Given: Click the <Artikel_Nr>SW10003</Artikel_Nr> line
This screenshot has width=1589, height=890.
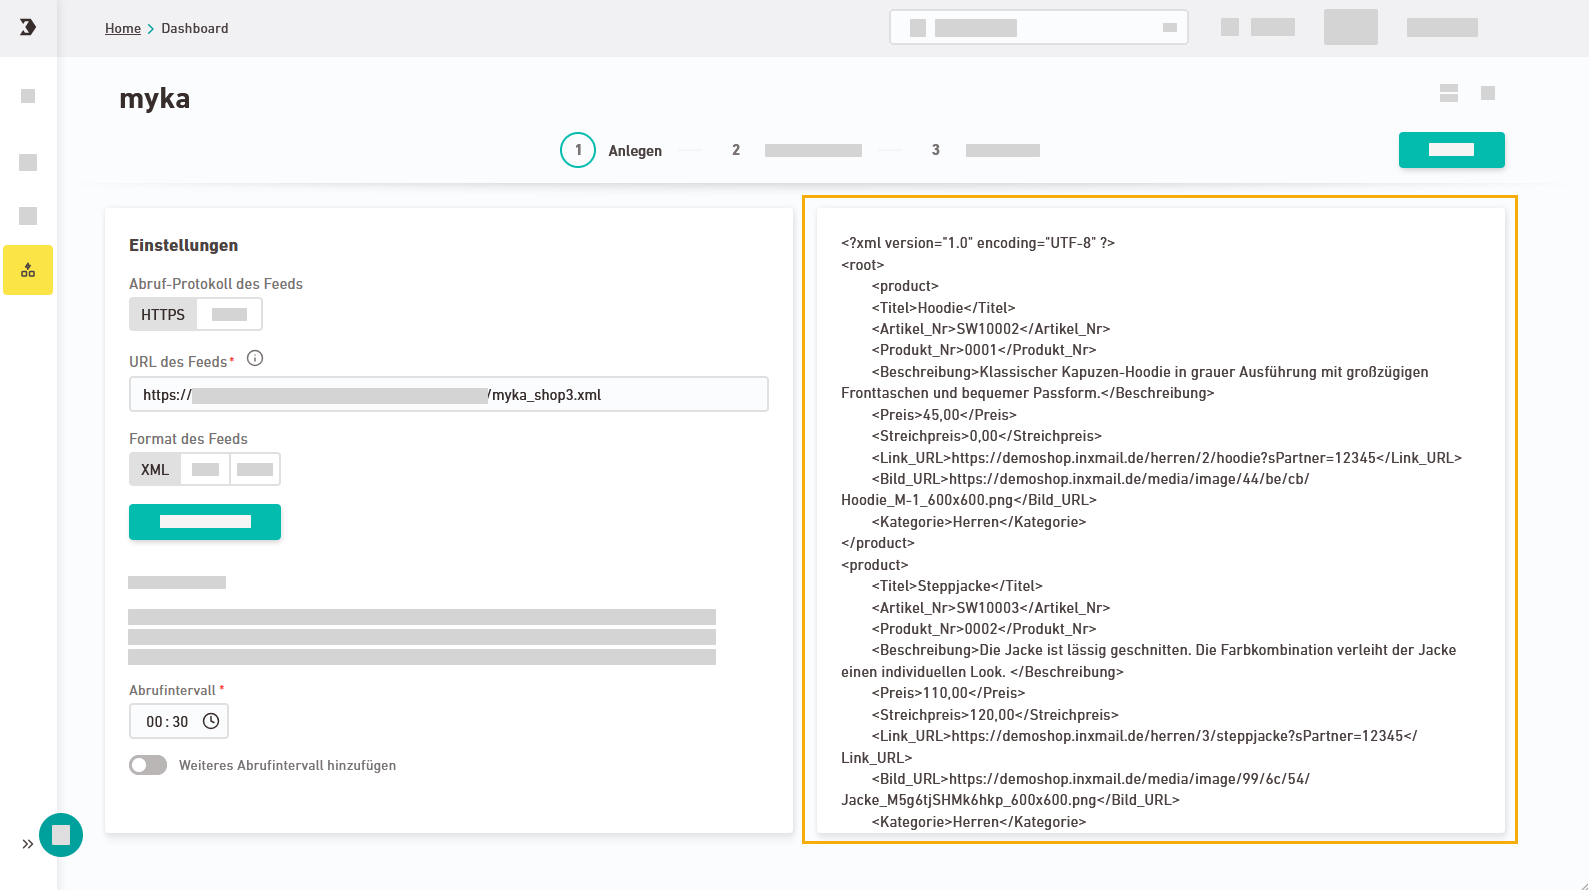Looking at the screenshot, I should (x=991, y=608).
